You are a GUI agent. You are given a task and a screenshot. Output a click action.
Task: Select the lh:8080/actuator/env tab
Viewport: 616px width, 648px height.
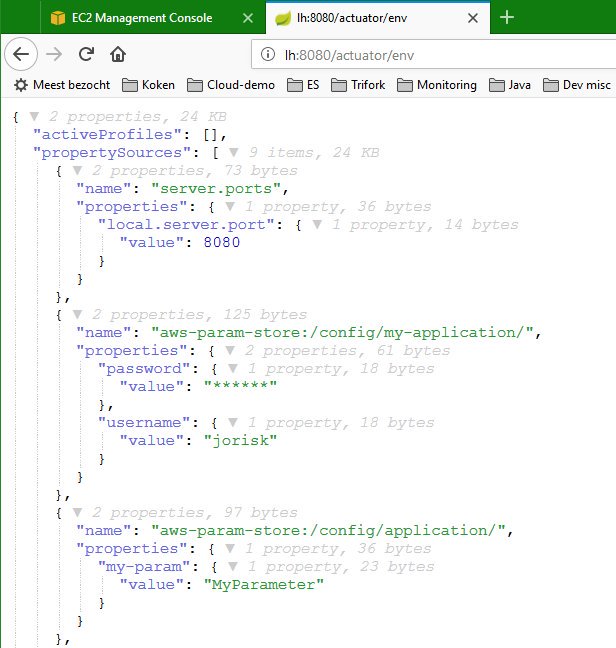click(378, 18)
